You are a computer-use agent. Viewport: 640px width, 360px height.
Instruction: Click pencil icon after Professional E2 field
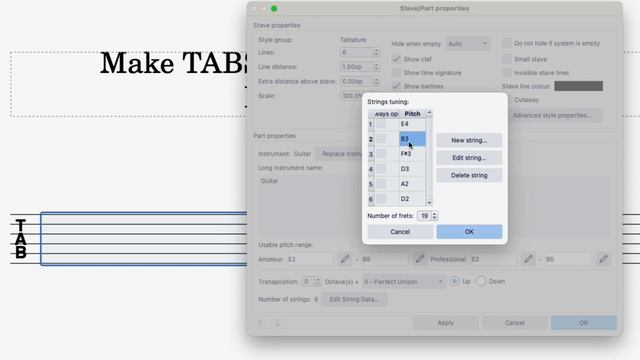coord(529,259)
